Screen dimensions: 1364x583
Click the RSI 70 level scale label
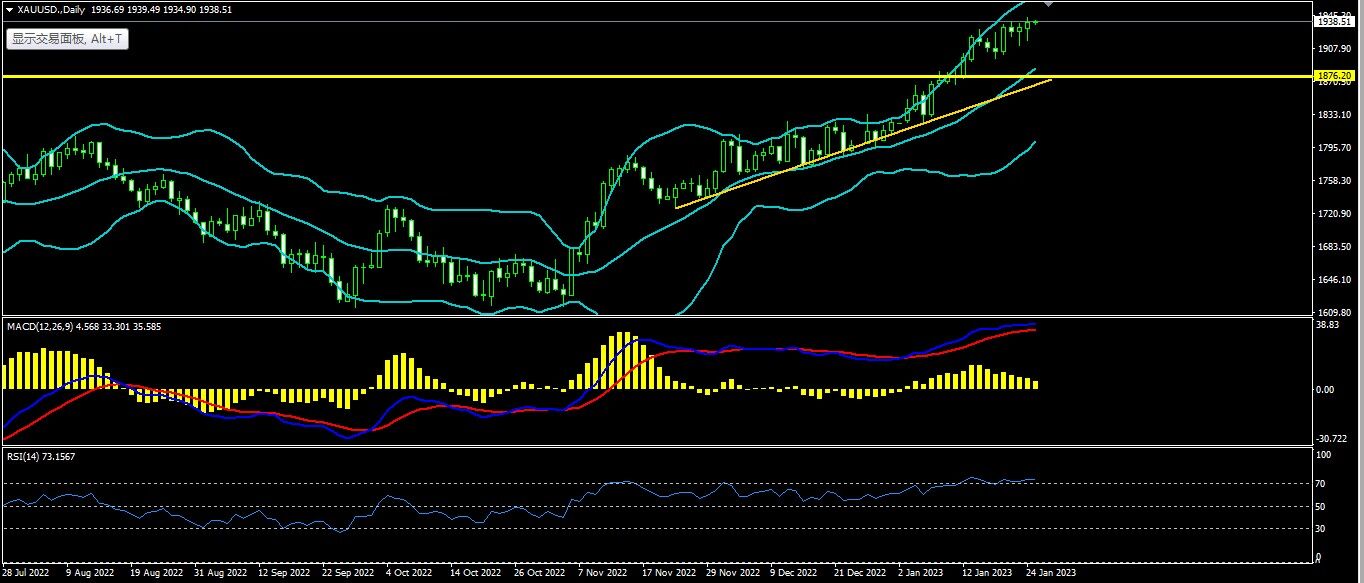[x=1320, y=484]
